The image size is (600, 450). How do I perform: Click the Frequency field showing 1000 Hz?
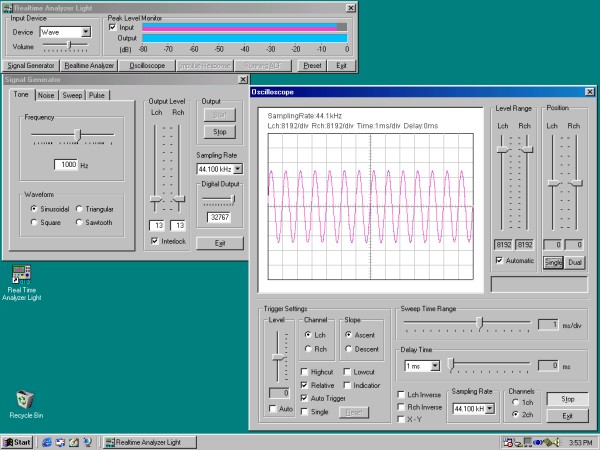pos(66,165)
